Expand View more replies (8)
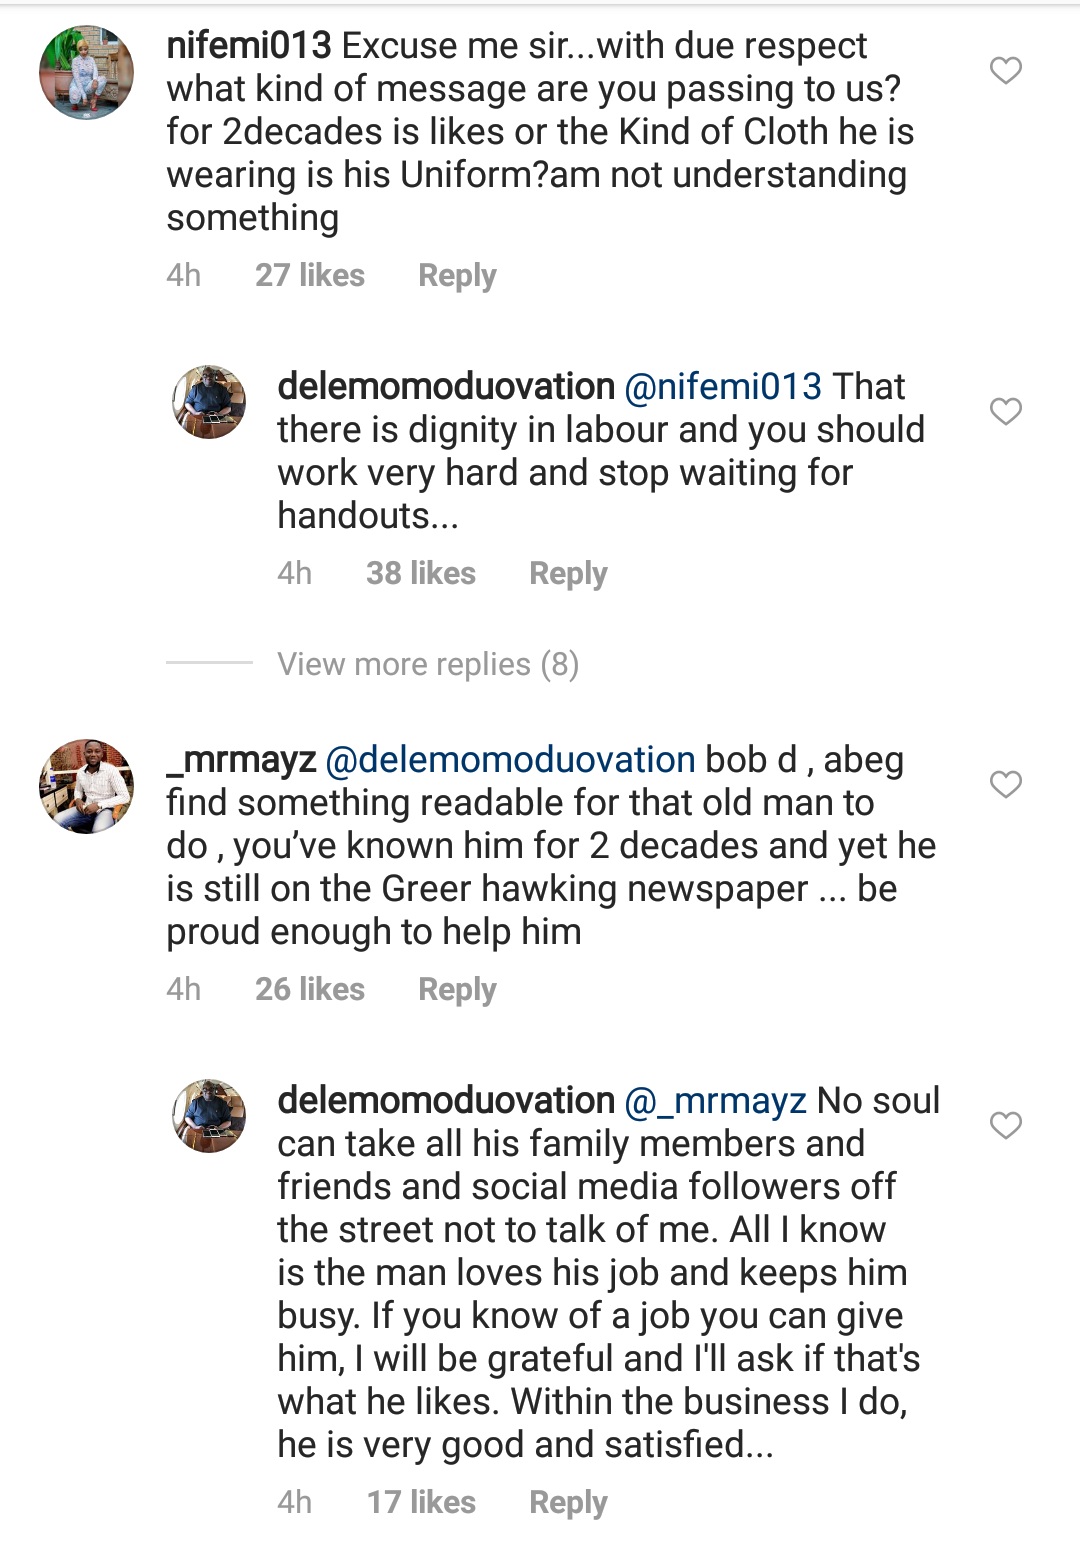The height and width of the screenshot is (1556, 1080). click(x=428, y=664)
